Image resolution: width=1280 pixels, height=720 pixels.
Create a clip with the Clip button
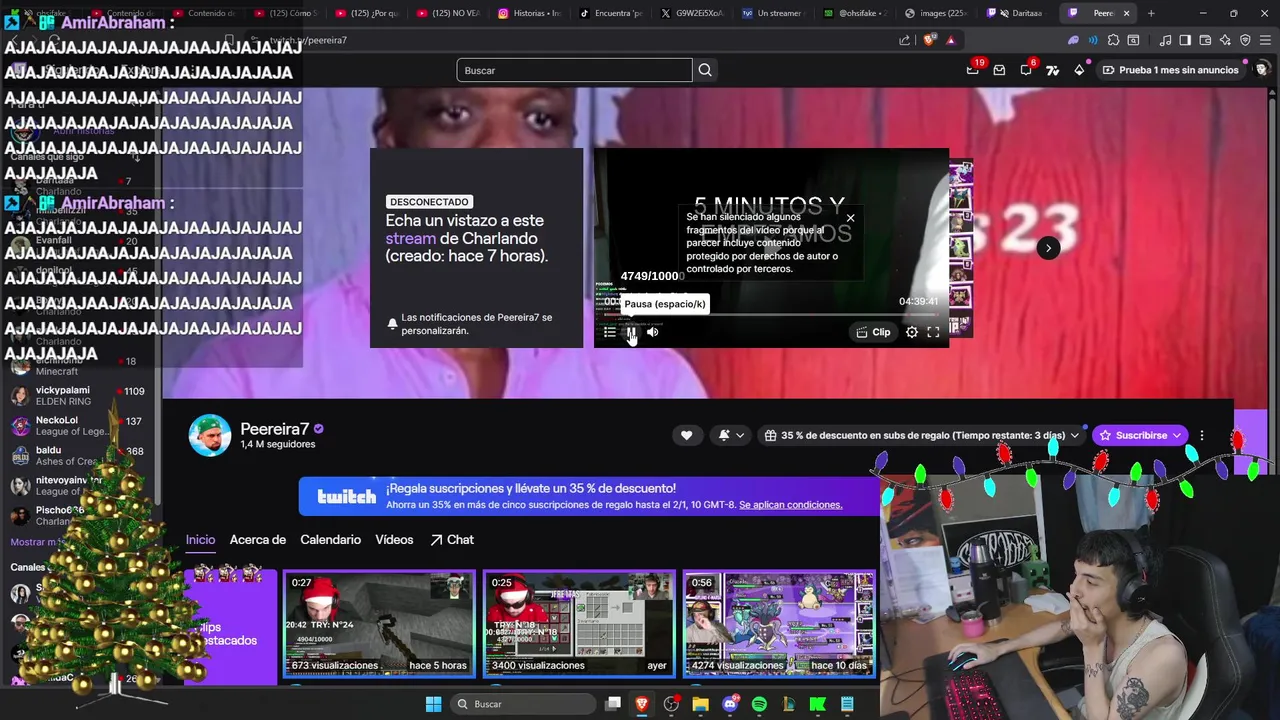pos(873,332)
